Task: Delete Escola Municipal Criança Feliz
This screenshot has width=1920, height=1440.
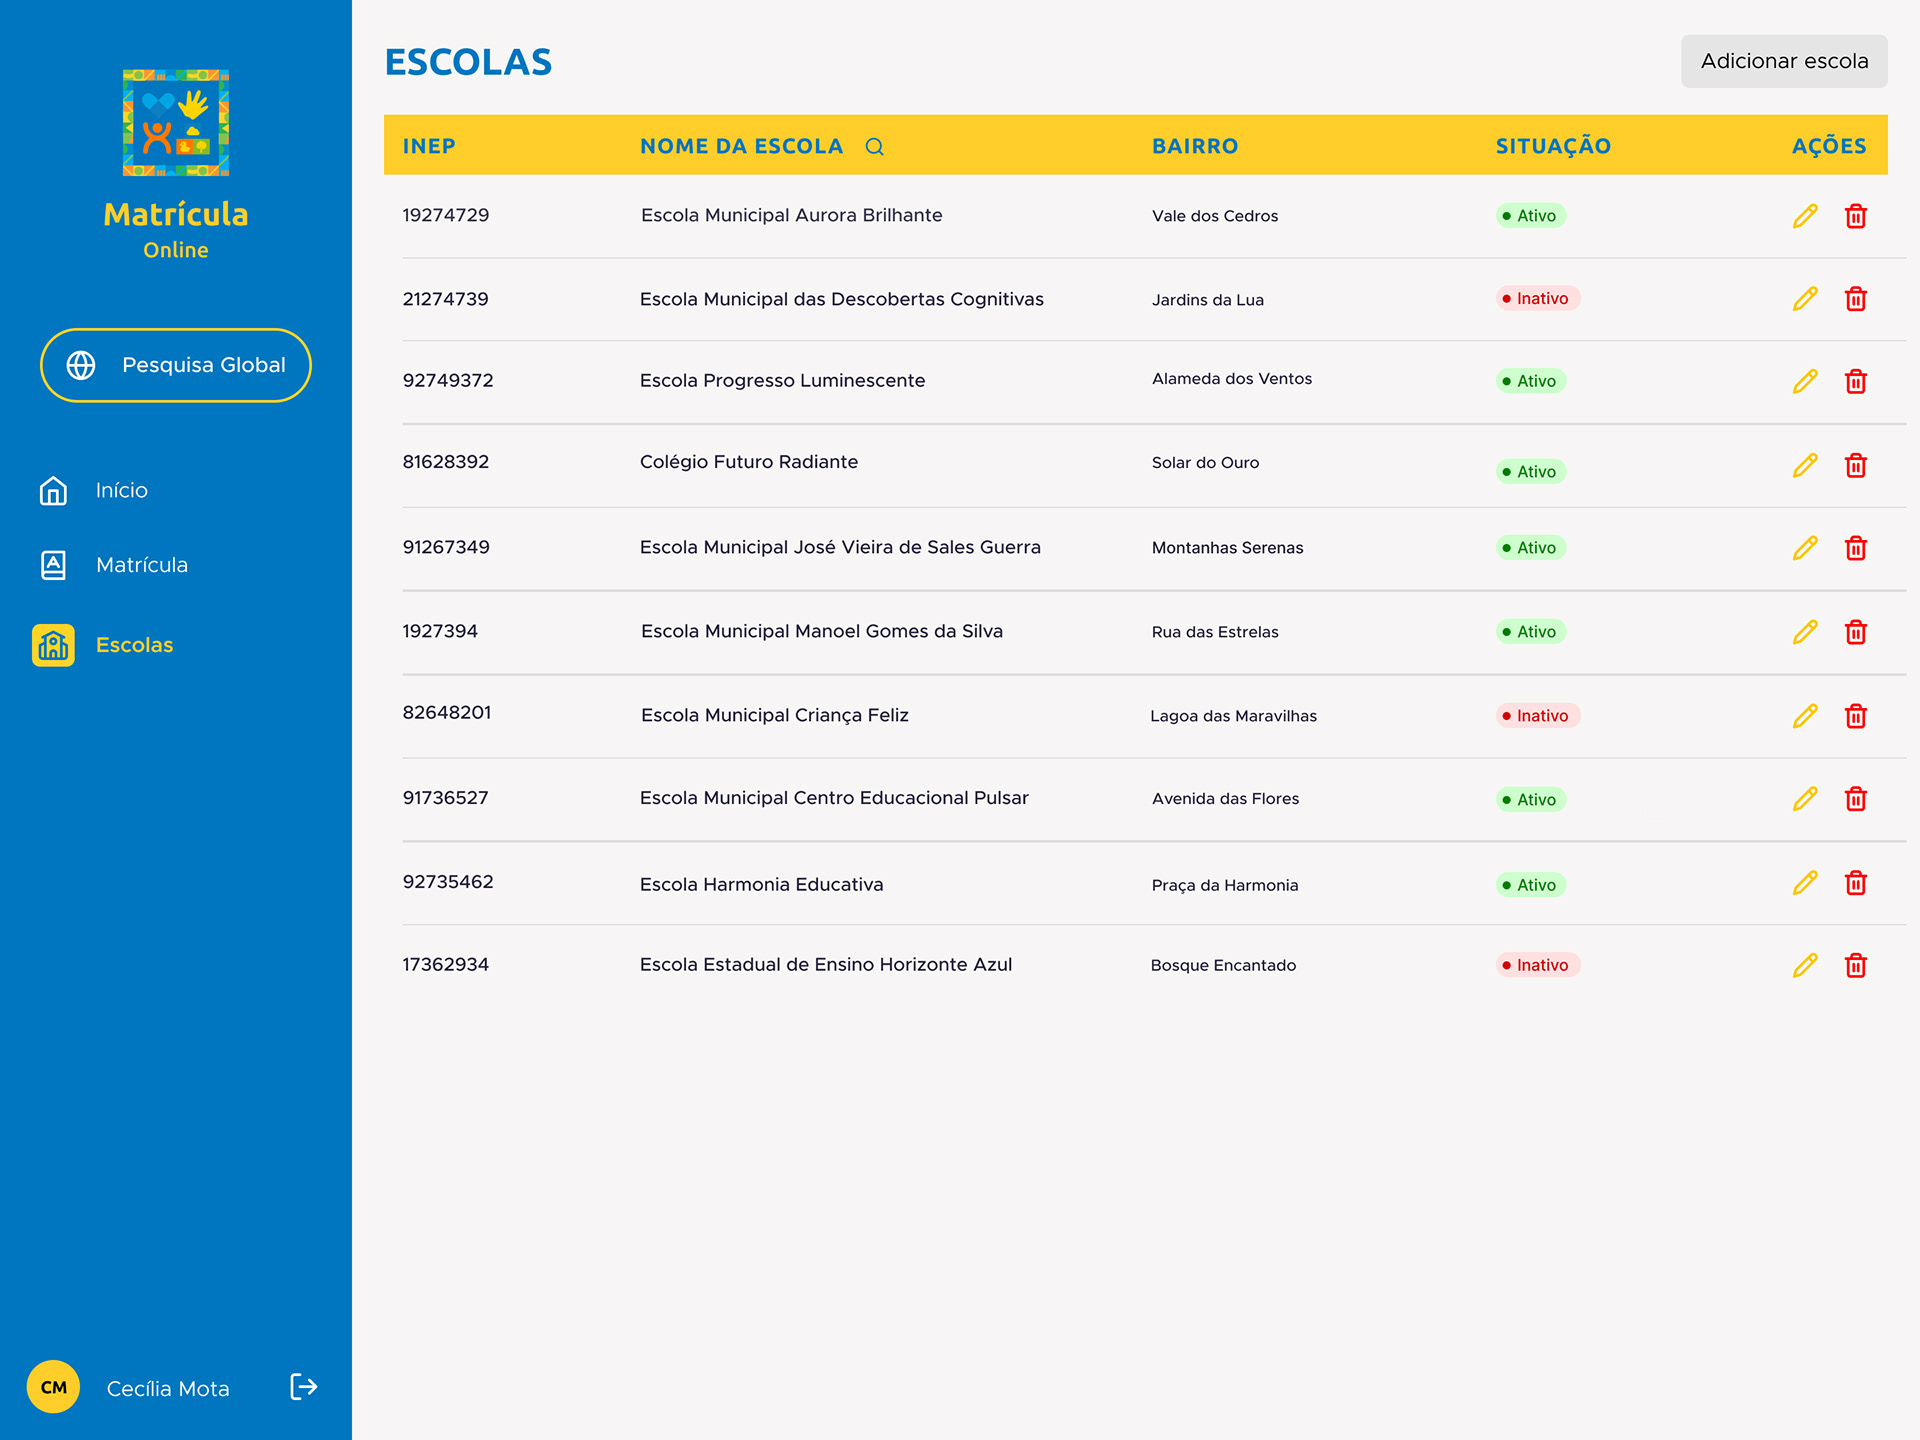Action: pos(1856,716)
